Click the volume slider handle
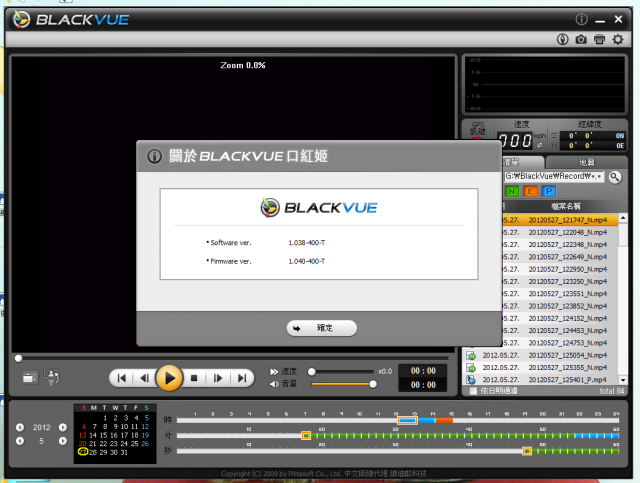 373,384
